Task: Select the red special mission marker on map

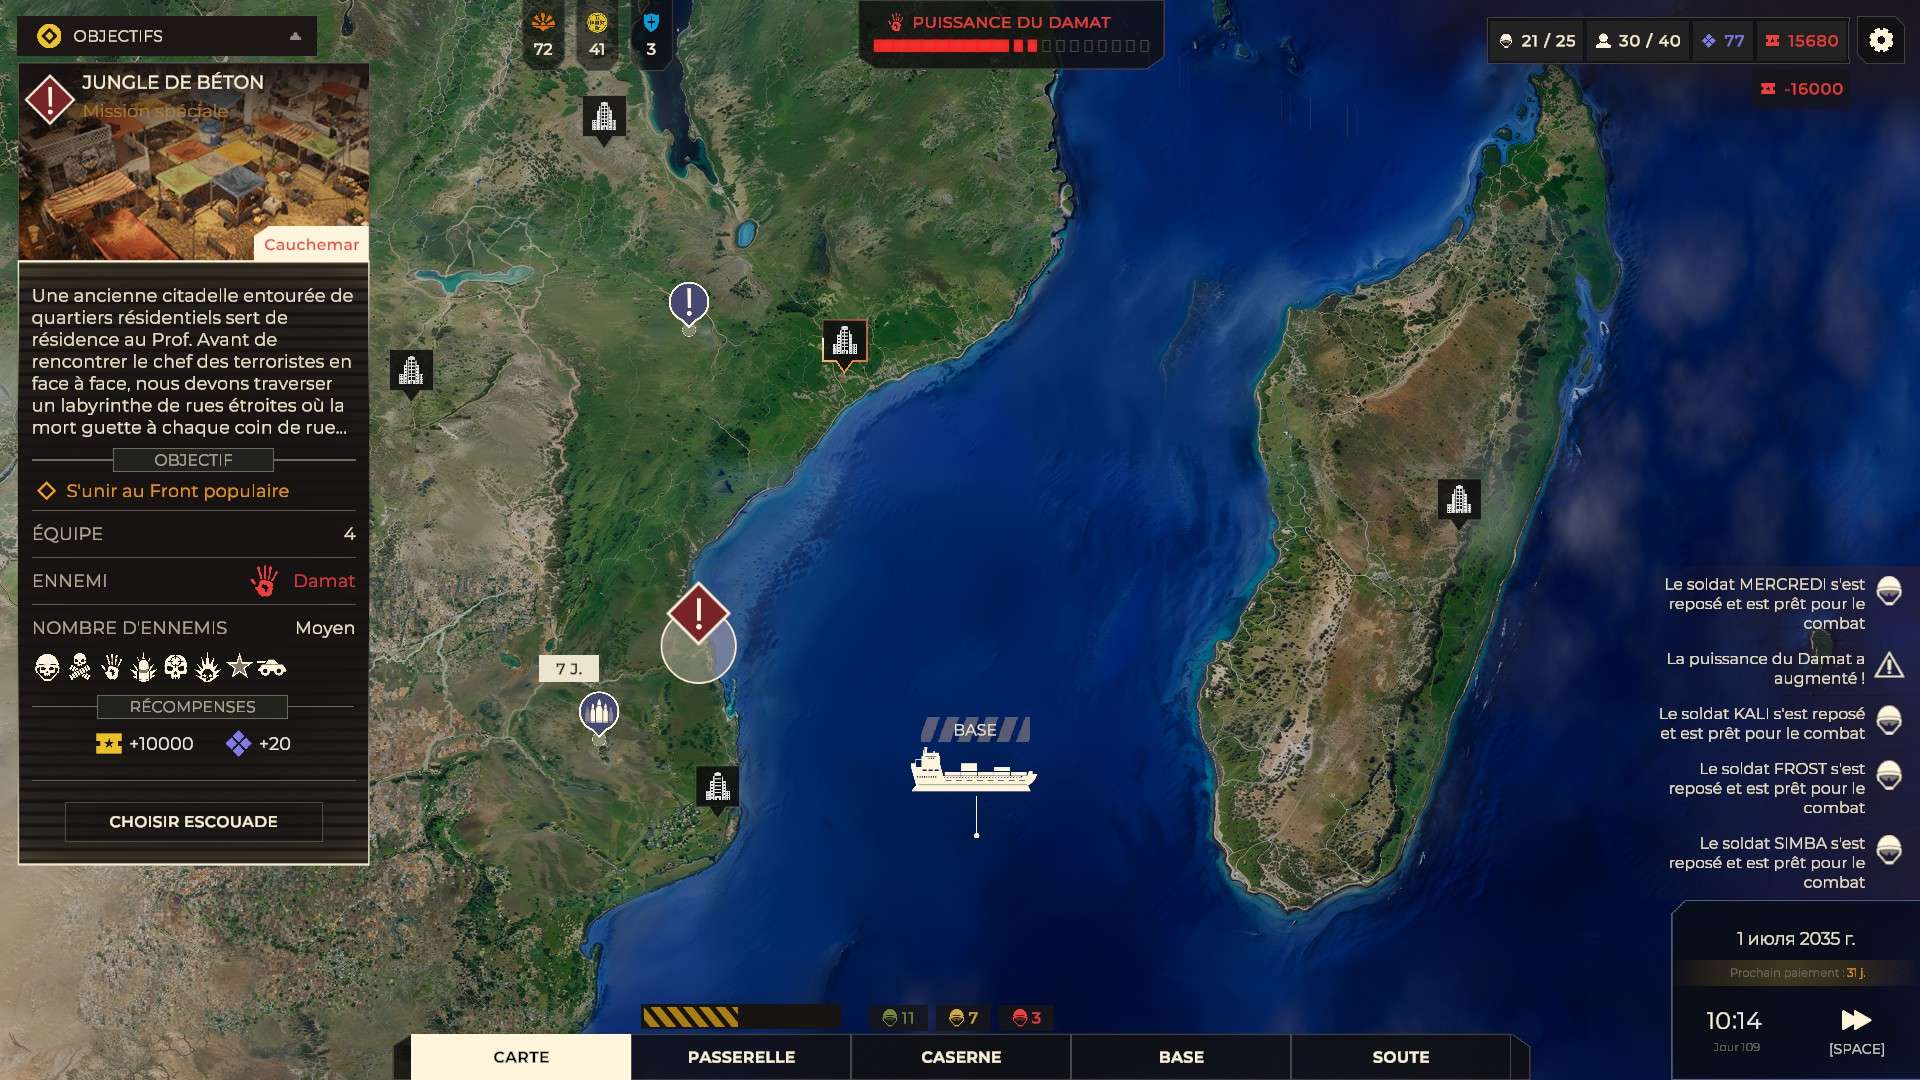Action: click(698, 613)
